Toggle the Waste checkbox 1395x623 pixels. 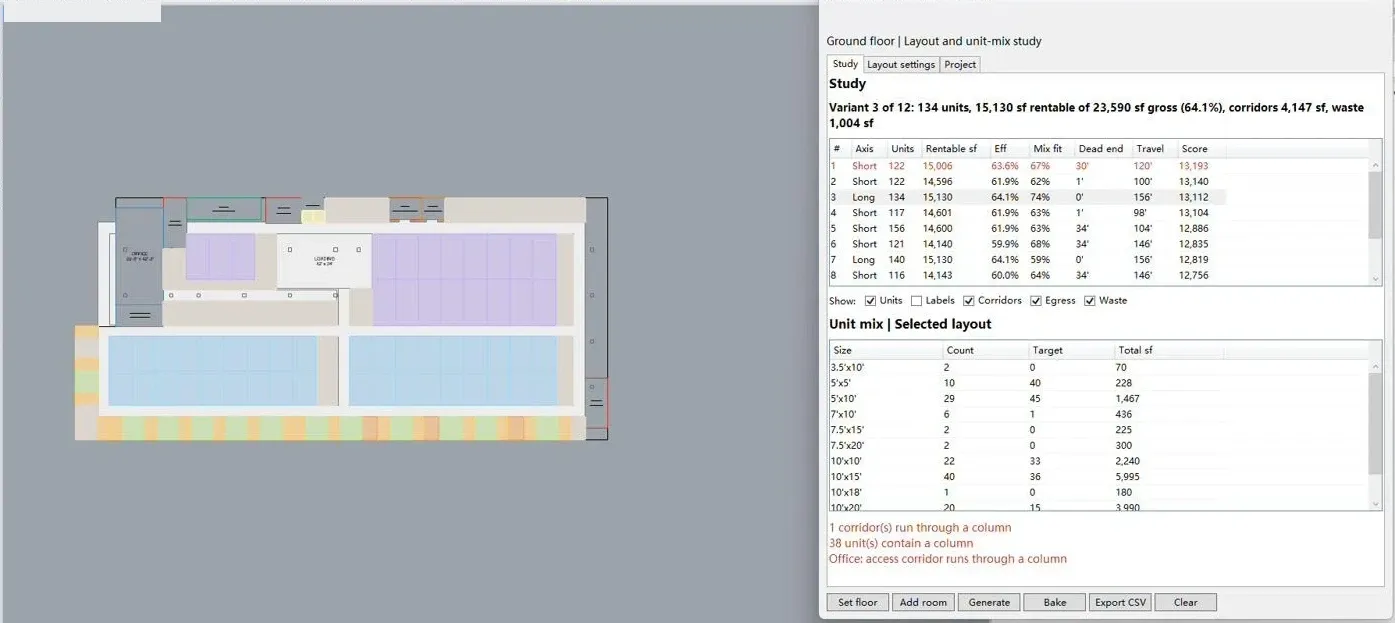click(1090, 300)
